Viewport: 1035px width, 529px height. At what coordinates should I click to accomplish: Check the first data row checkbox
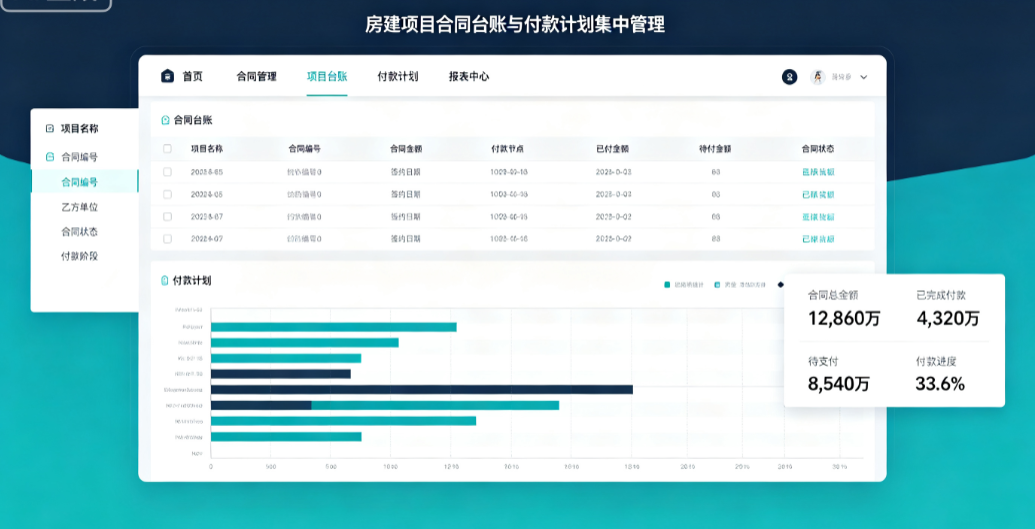[x=167, y=172]
